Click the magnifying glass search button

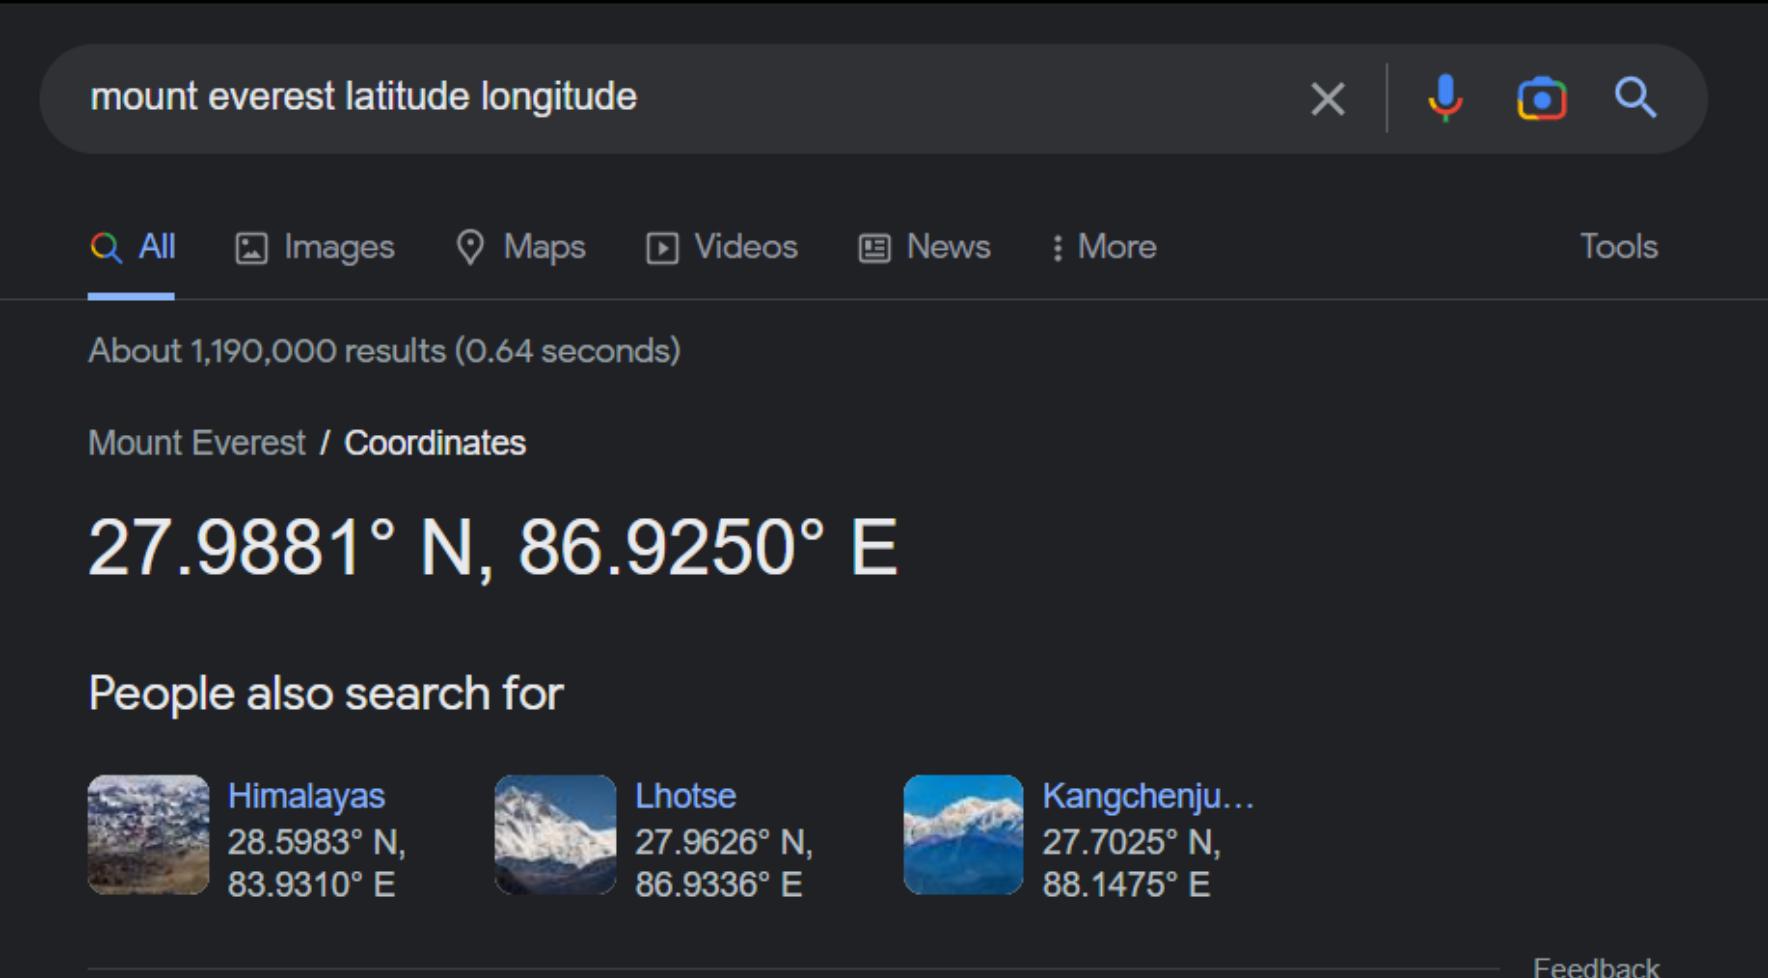(x=1635, y=98)
